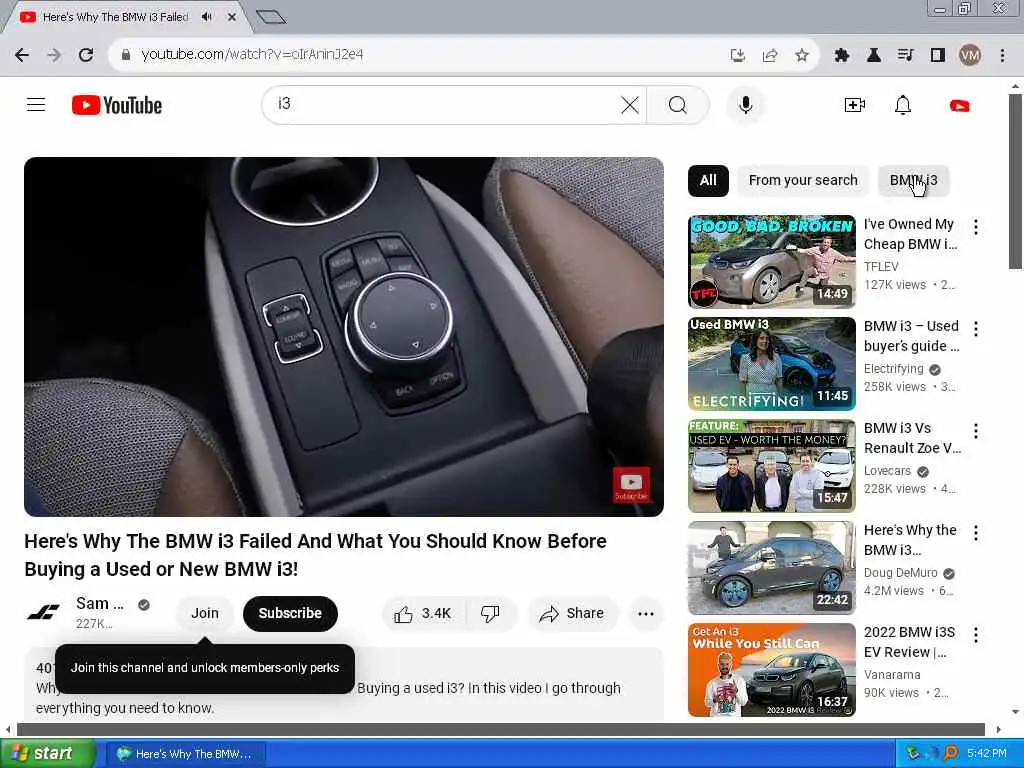Click the browser forward arrow
The width and height of the screenshot is (1024, 768).
pyautogui.click(x=54, y=55)
